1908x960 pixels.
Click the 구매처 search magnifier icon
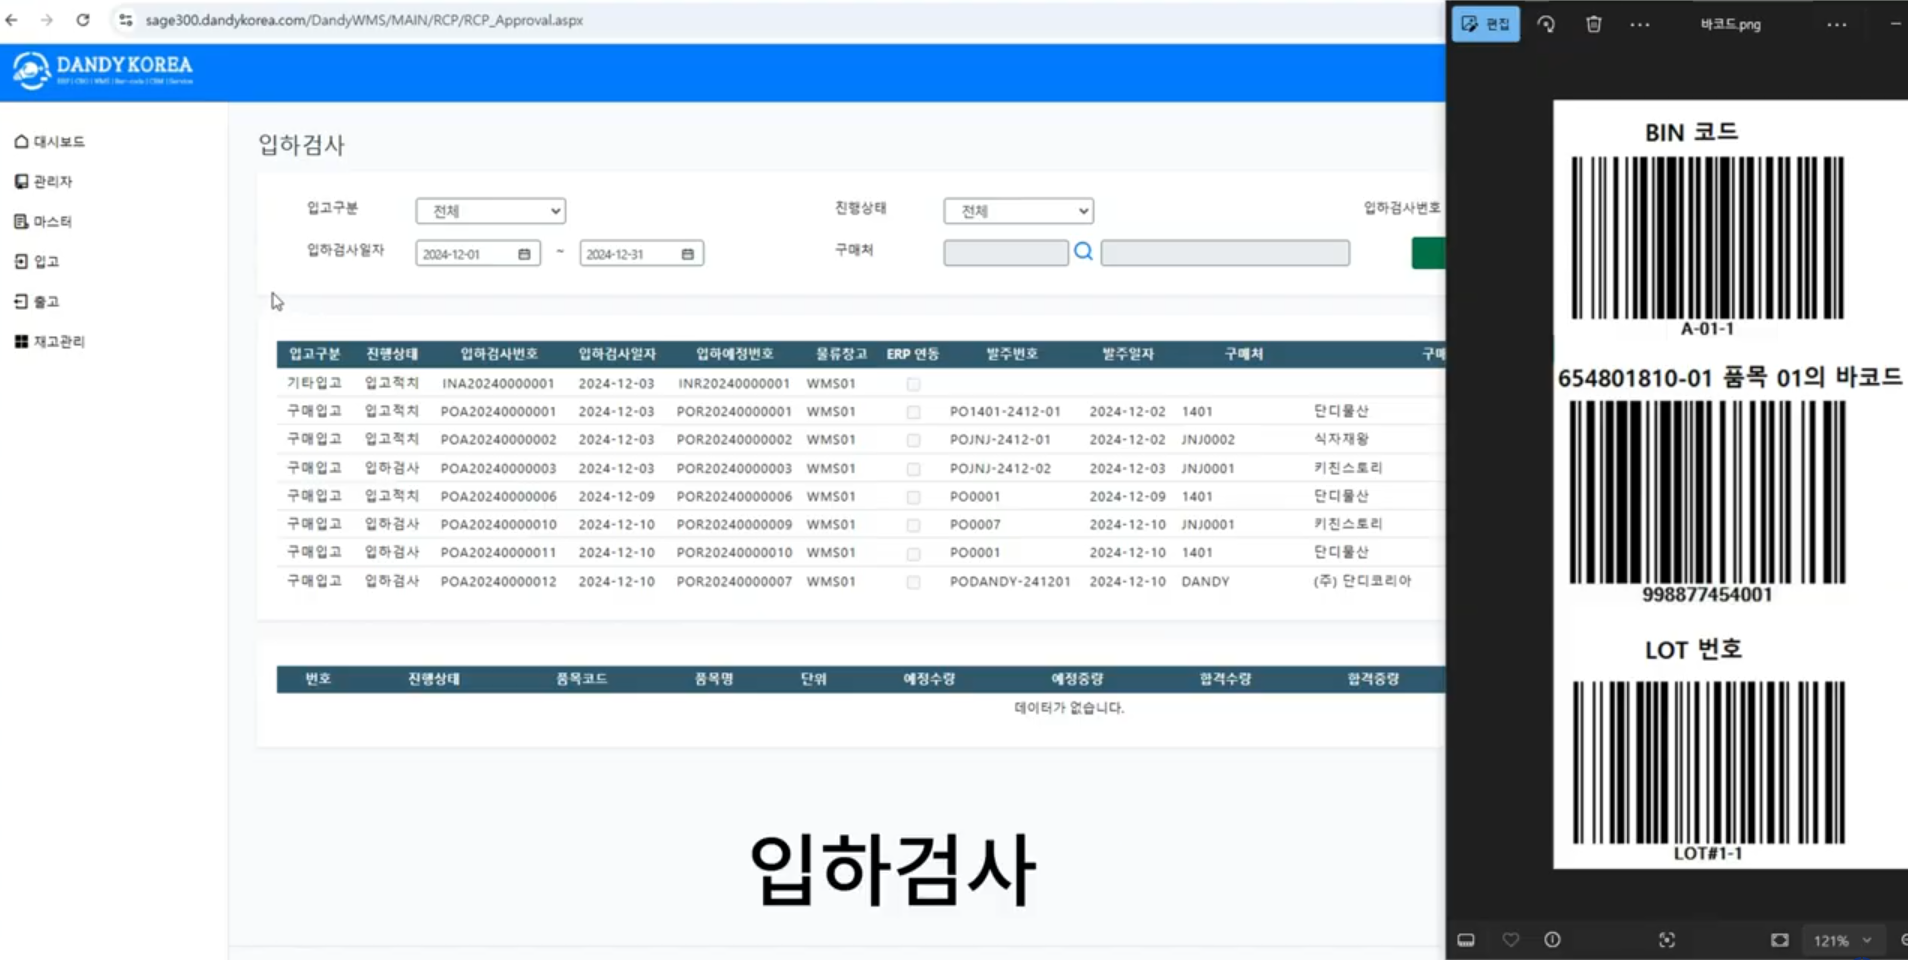(1083, 252)
